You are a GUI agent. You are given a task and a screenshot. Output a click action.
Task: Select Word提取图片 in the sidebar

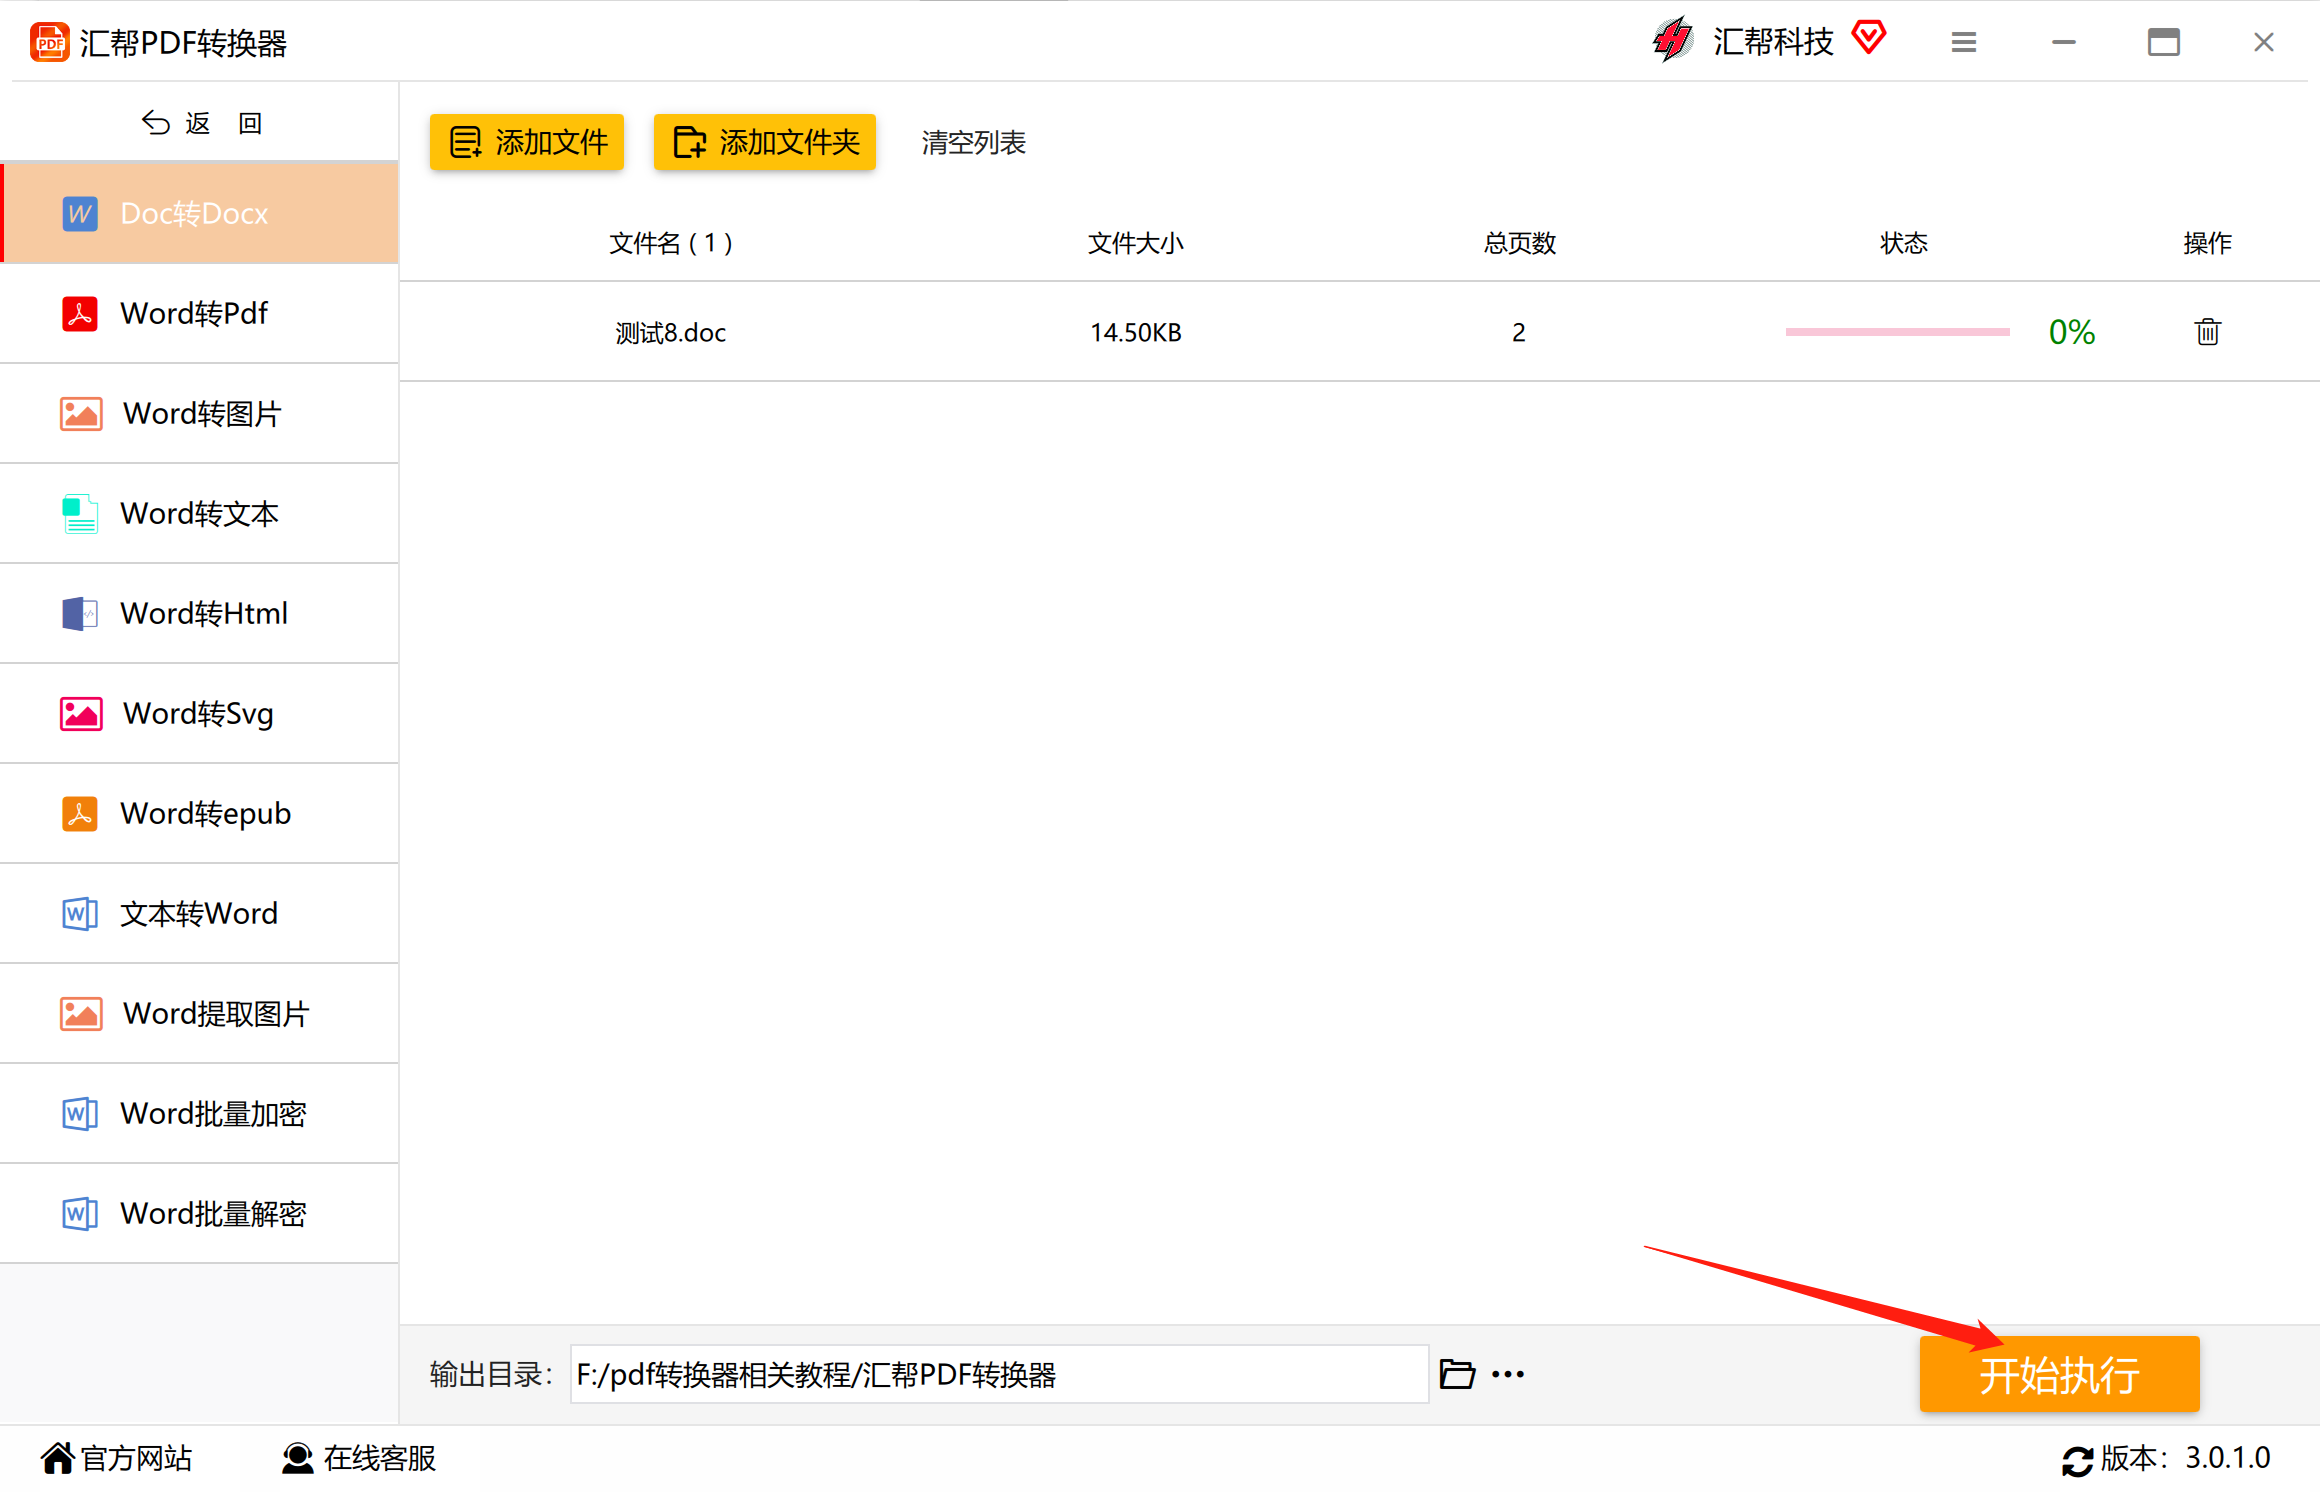[200, 1014]
